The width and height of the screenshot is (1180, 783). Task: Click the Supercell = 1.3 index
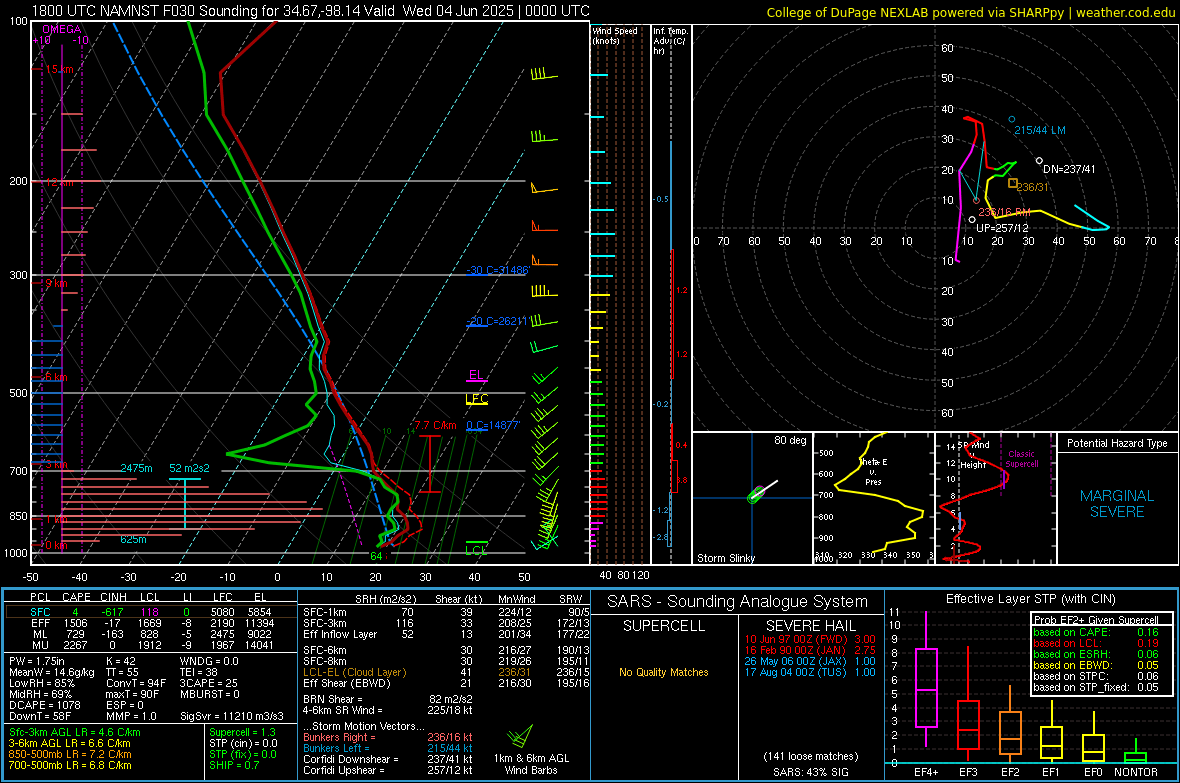pyautogui.click(x=242, y=732)
